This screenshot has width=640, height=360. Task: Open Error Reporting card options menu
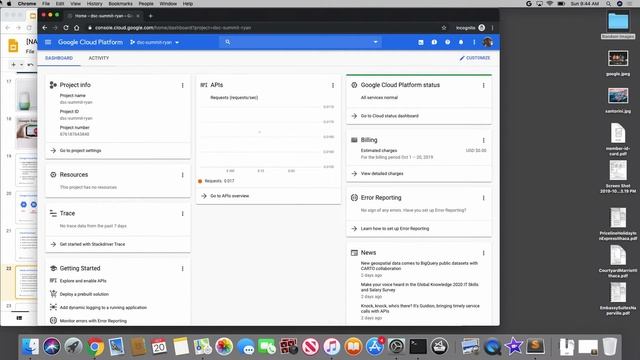coord(484,198)
